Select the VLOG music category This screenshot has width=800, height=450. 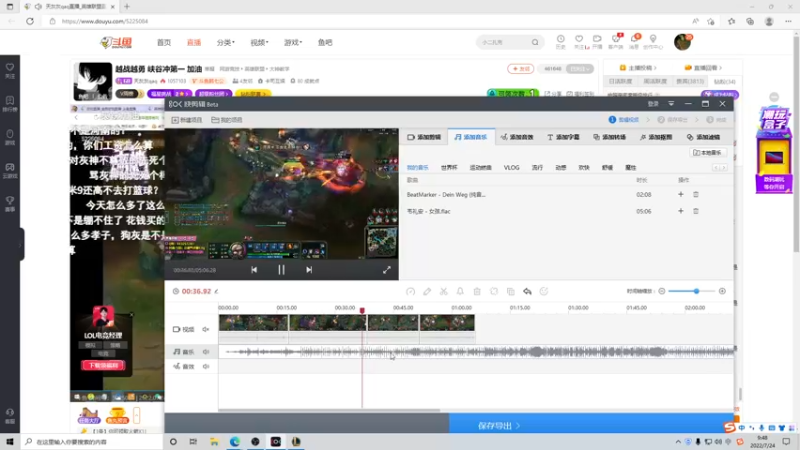coord(511,167)
